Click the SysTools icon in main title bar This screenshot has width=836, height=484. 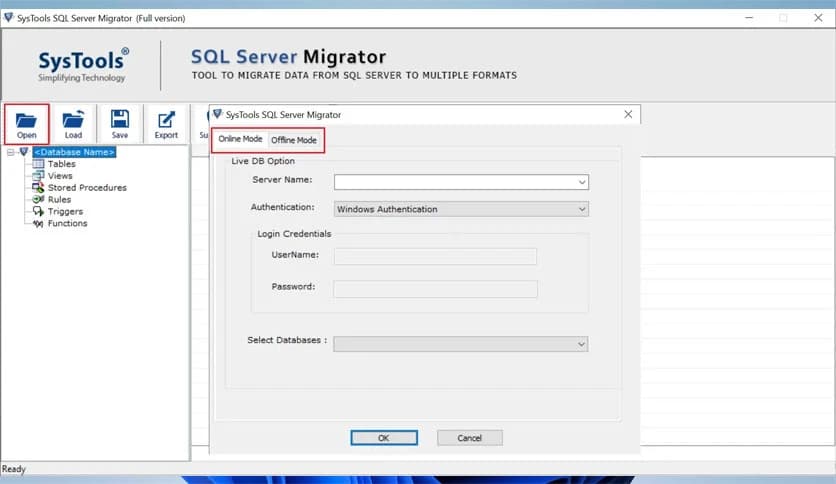[9, 18]
